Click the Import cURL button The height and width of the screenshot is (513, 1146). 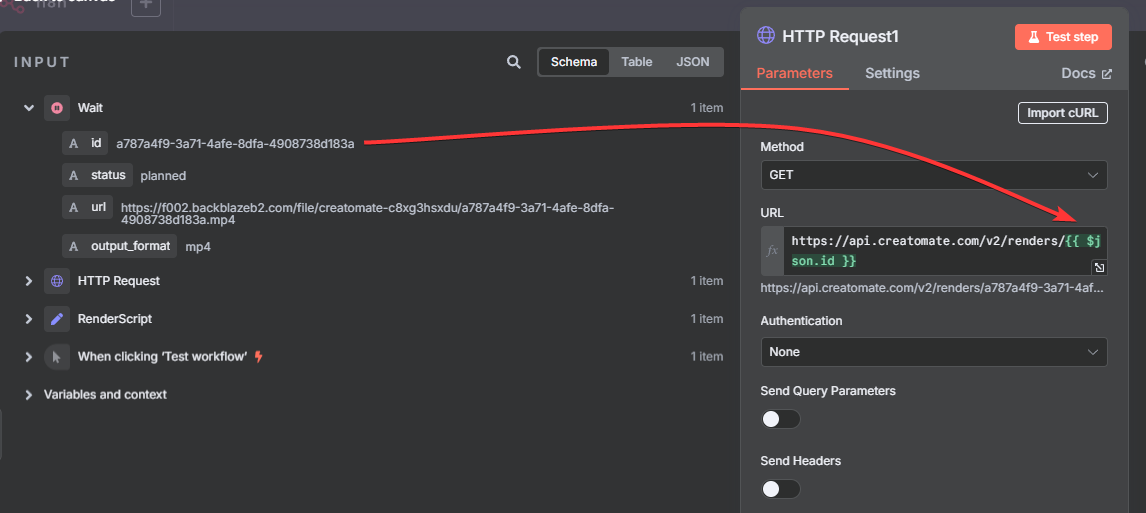click(x=1062, y=113)
